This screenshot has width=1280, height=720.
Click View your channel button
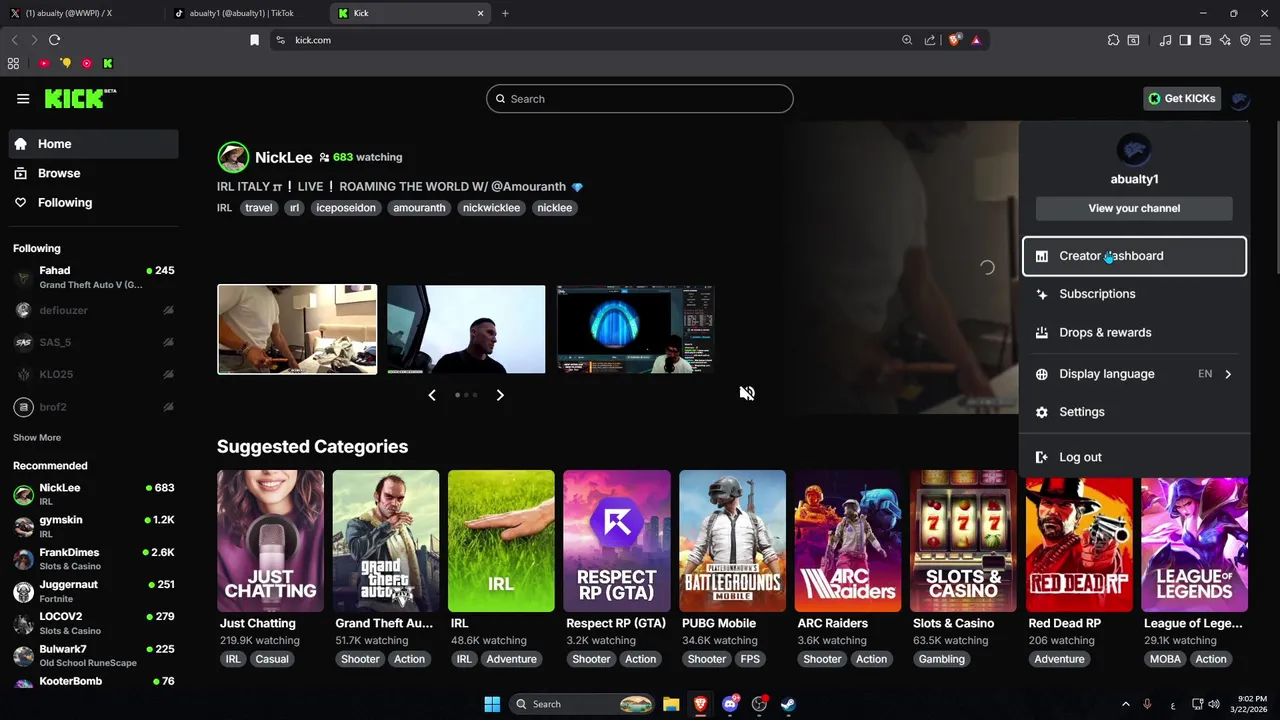pyautogui.click(x=1134, y=208)
